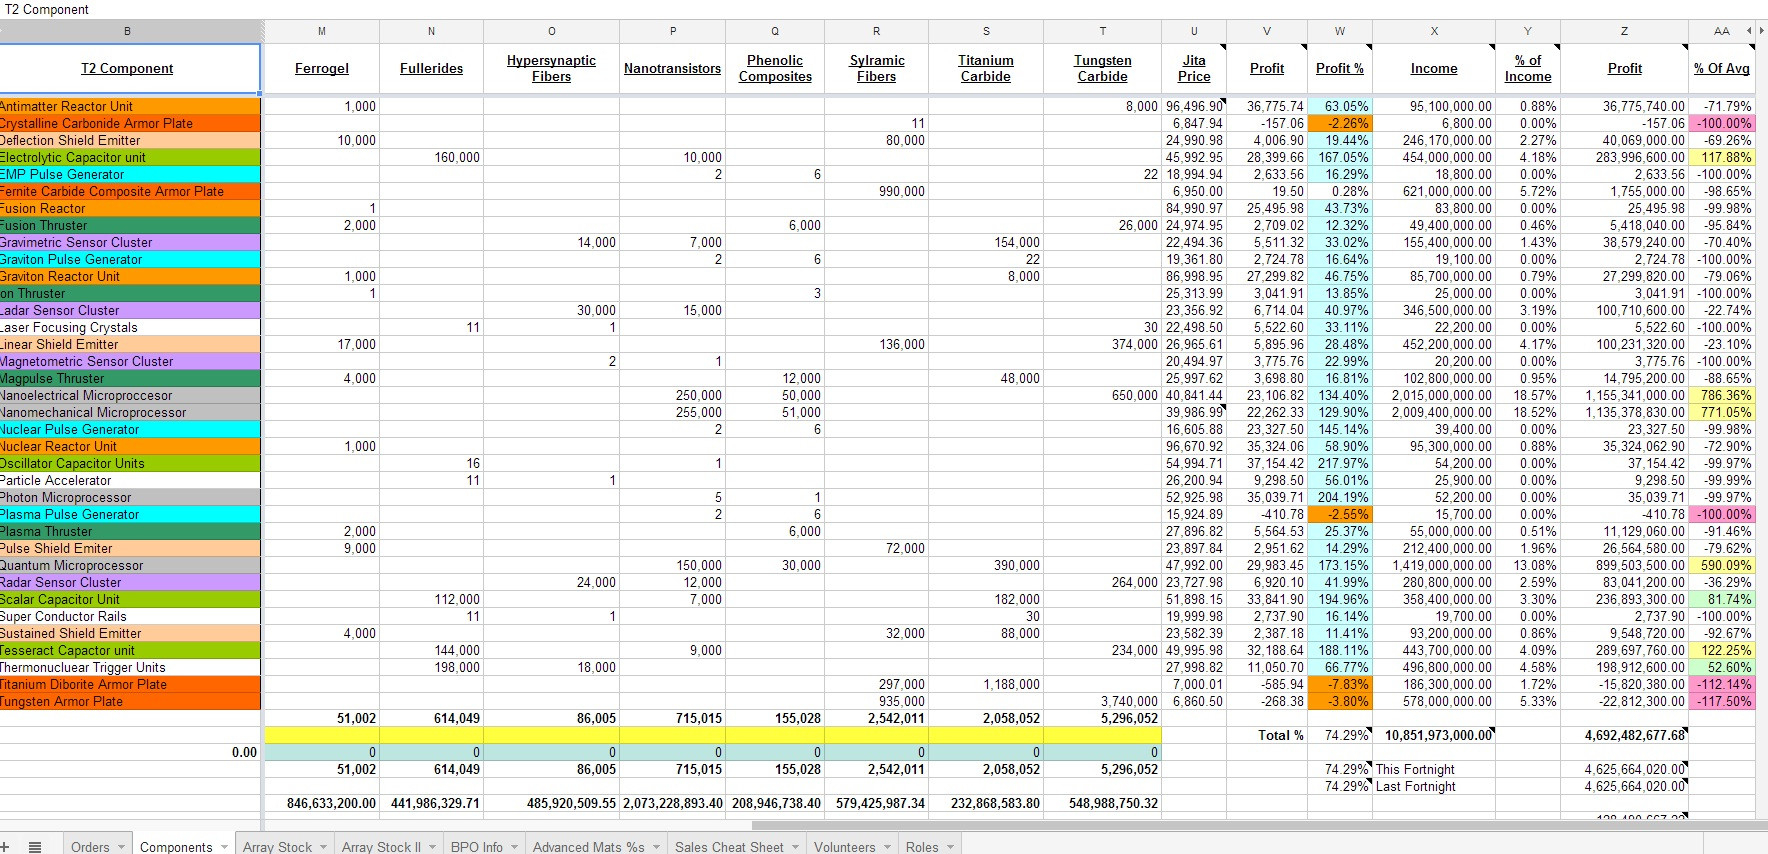Click the T2 Component header in column B
Viewport: 1768px width, 854px height.
[x=127, y=68]
